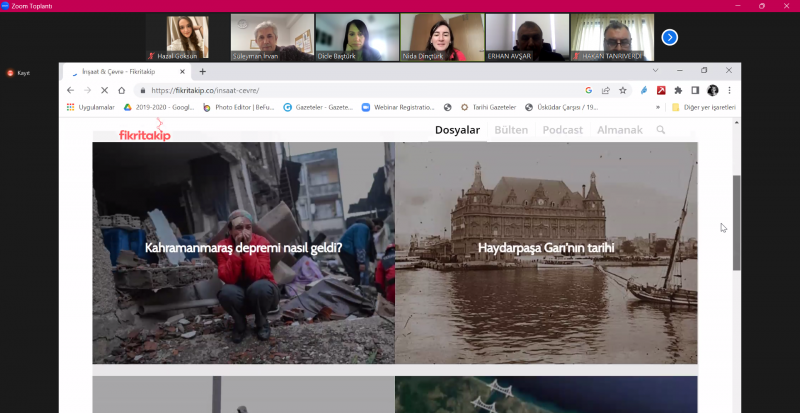
Task: Click the browser home icon
Action: (122, 90)
